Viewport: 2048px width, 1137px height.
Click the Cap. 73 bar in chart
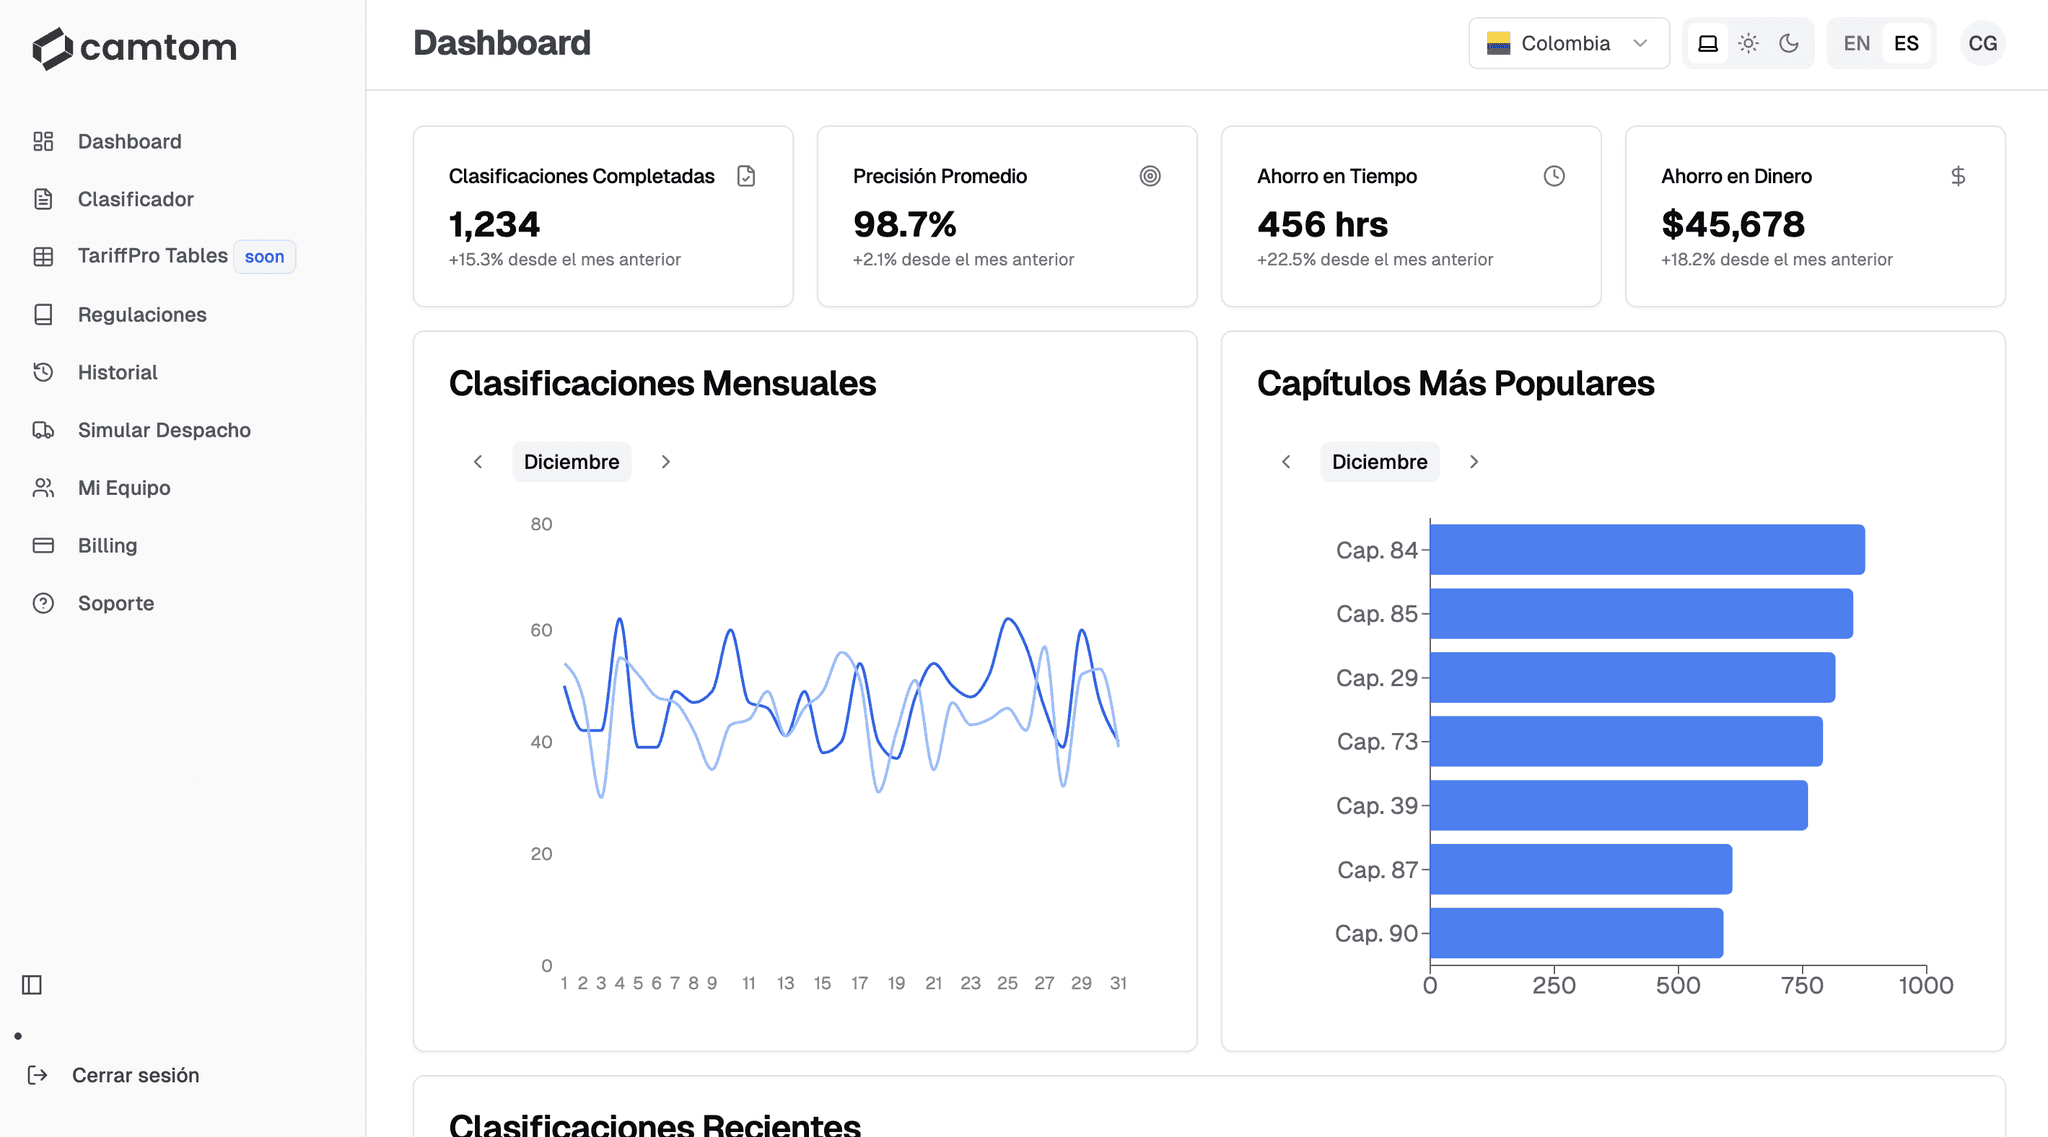tap(1626, 742)
